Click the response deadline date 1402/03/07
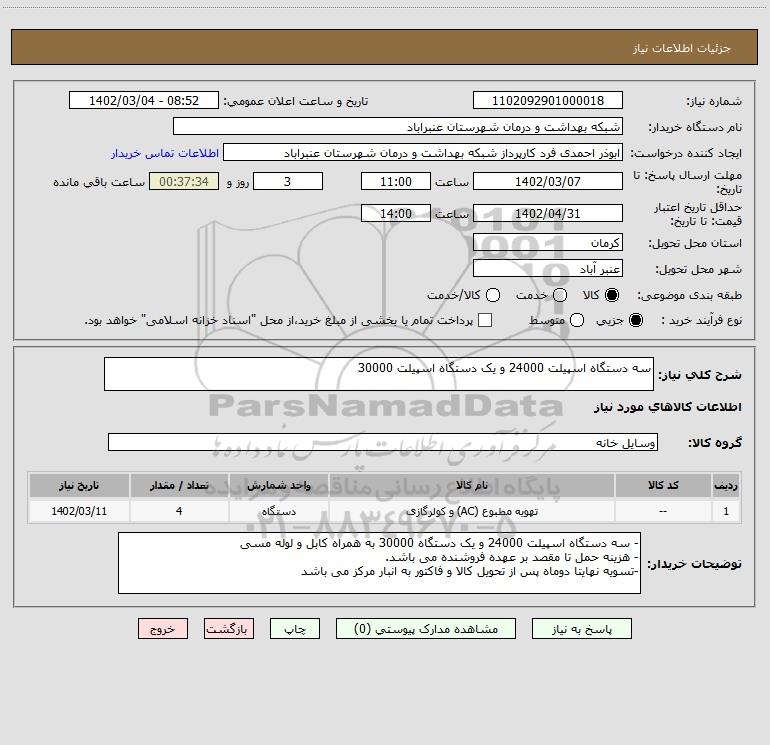The width and height of the screenshot is (770, 745). (548, 182)
